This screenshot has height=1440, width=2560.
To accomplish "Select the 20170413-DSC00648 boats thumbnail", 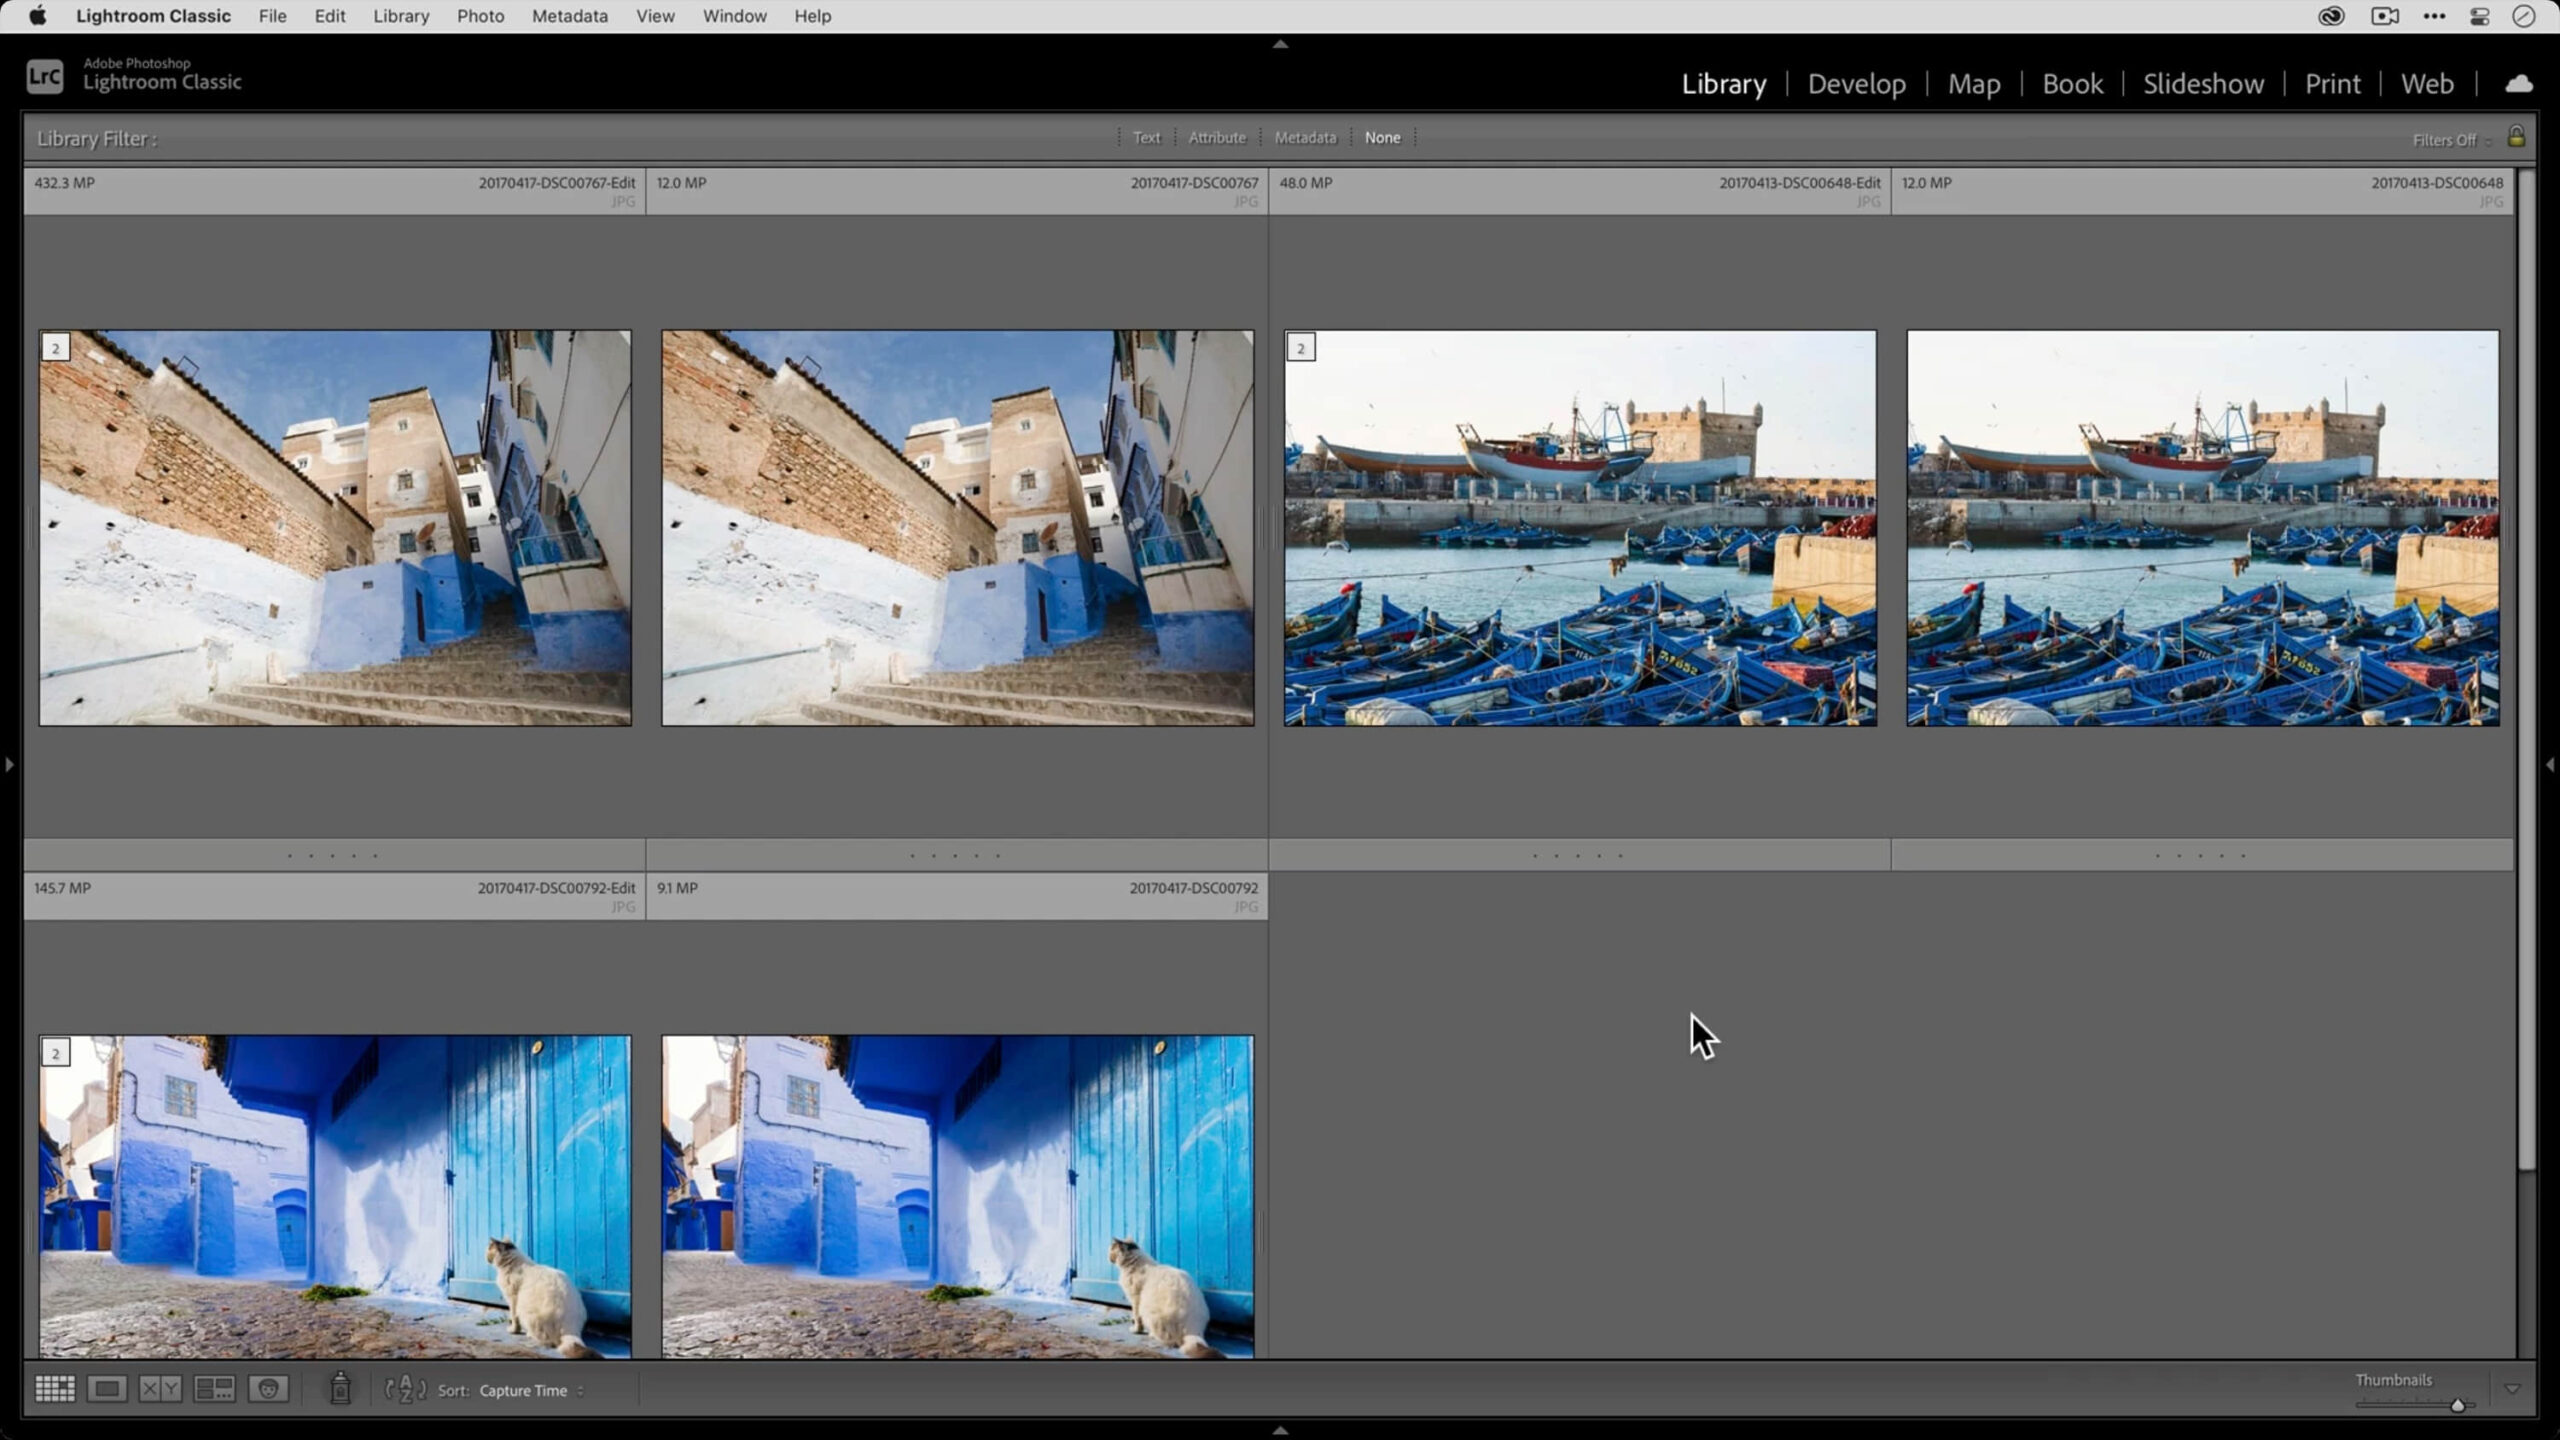I will tap(2202, 528).
